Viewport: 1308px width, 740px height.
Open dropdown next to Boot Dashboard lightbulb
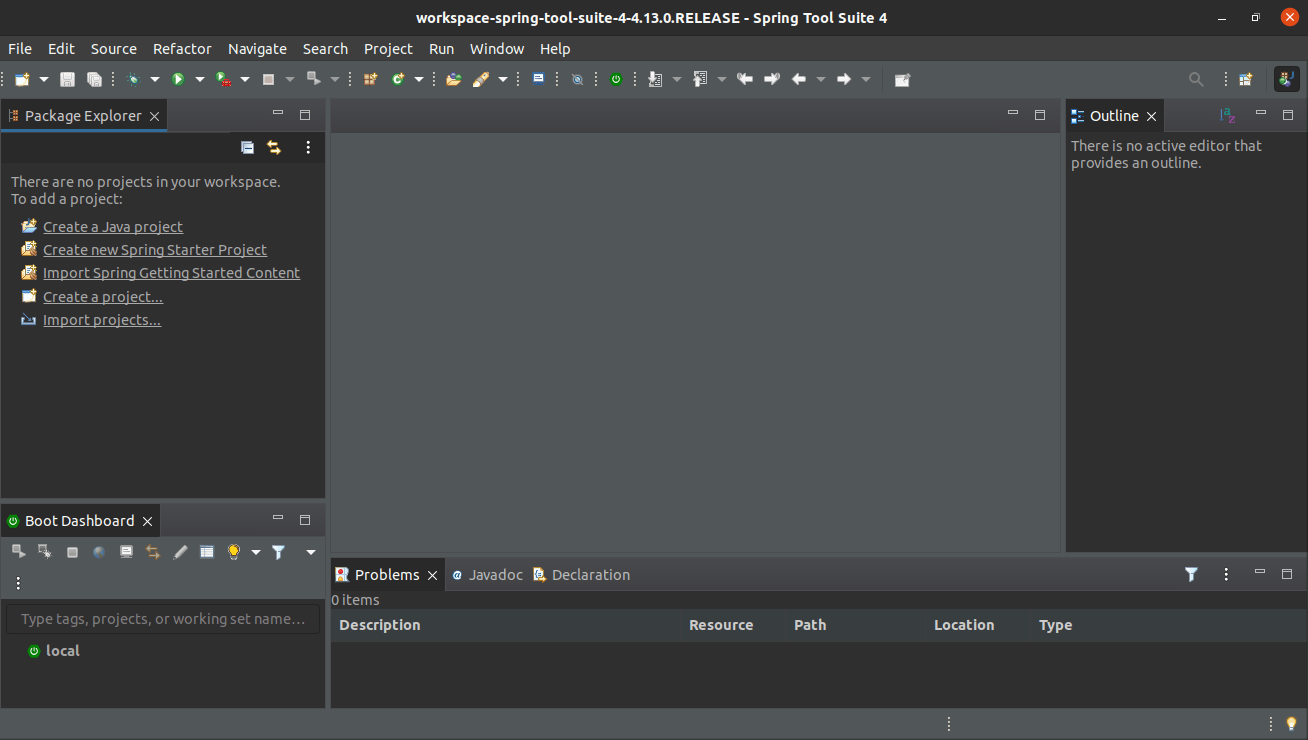click(256, 552)
